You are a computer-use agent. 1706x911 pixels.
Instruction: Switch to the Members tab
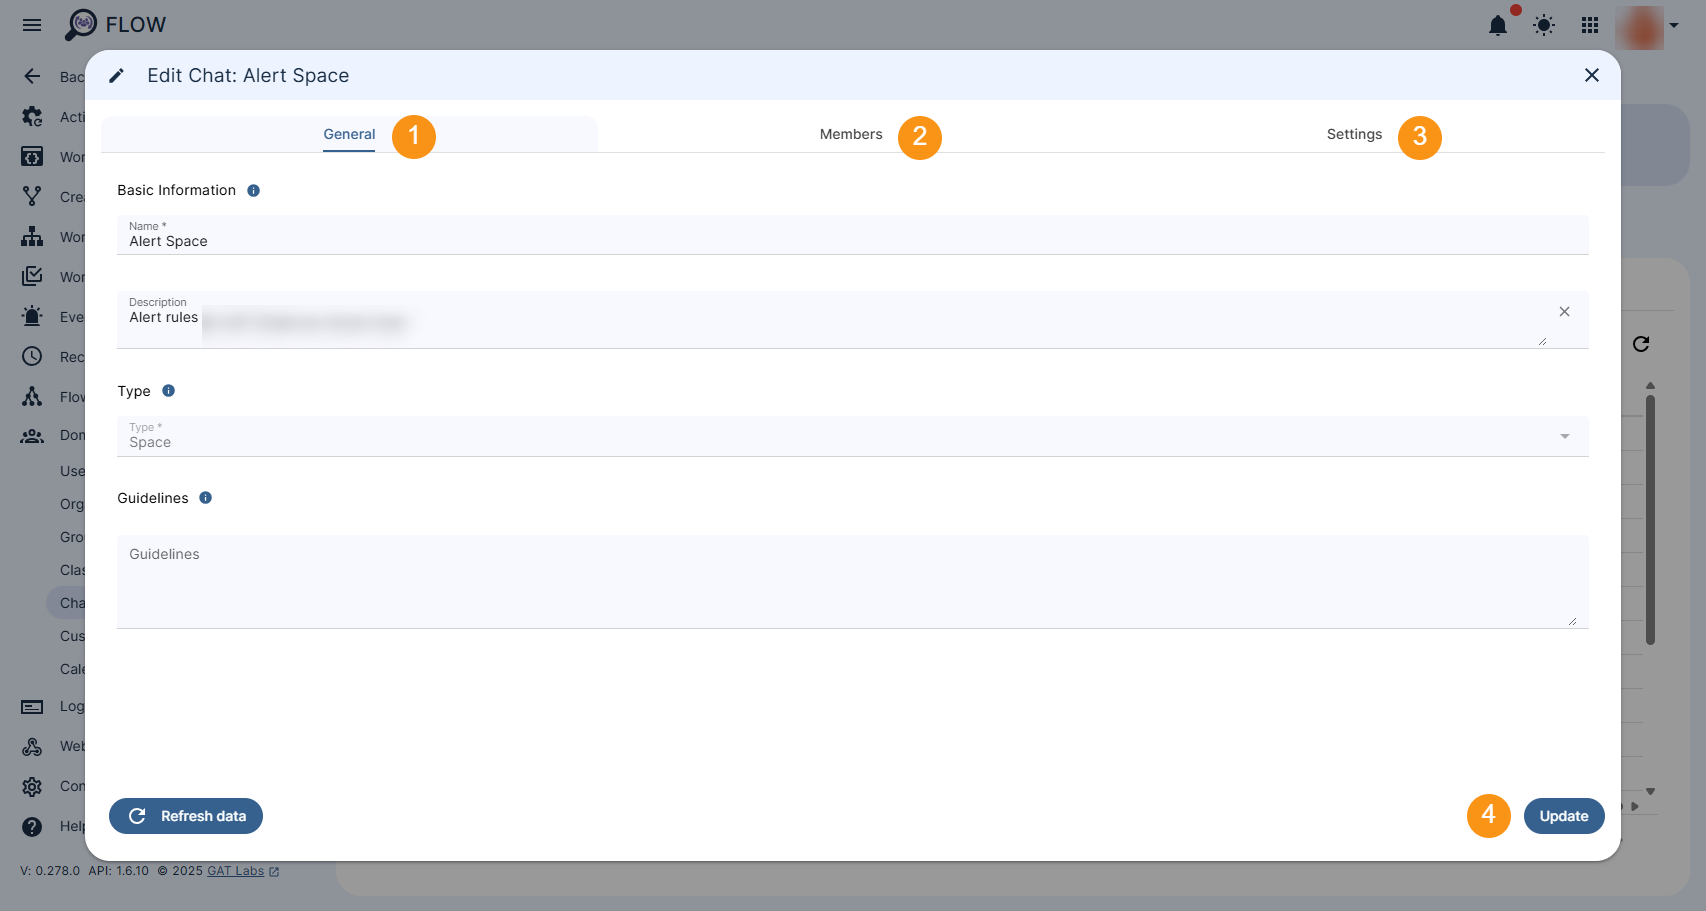coord(851,134)
